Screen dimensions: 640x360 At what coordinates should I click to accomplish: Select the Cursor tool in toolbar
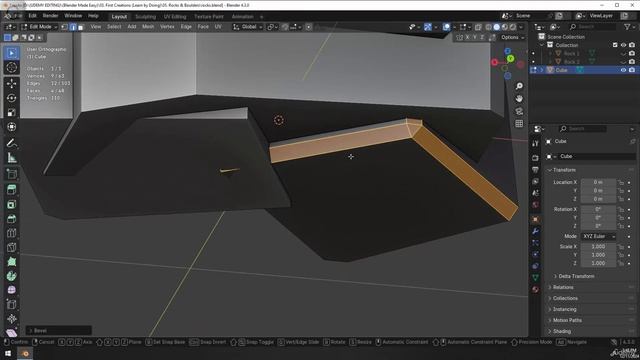(11, 68)
